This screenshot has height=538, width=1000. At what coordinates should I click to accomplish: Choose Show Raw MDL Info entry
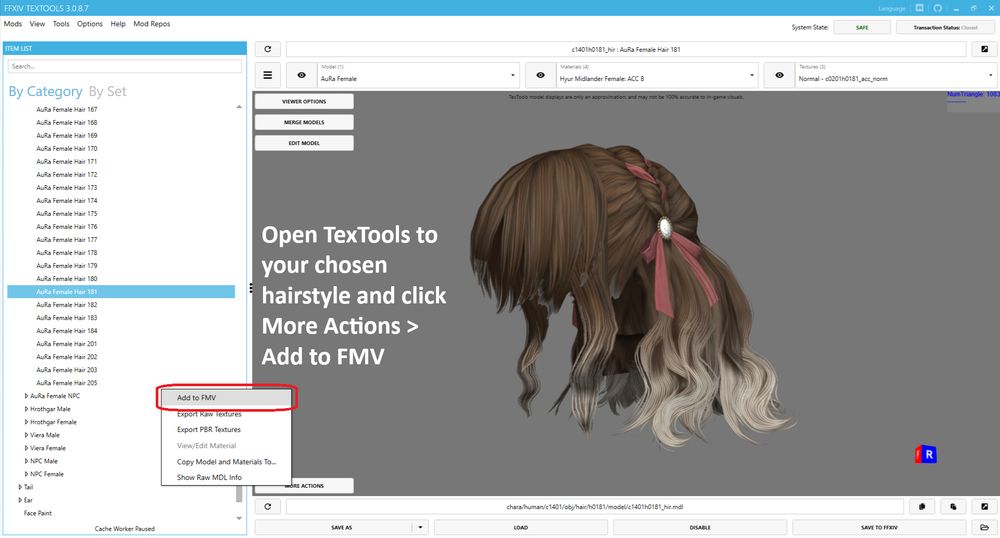(x=226, y=477)
